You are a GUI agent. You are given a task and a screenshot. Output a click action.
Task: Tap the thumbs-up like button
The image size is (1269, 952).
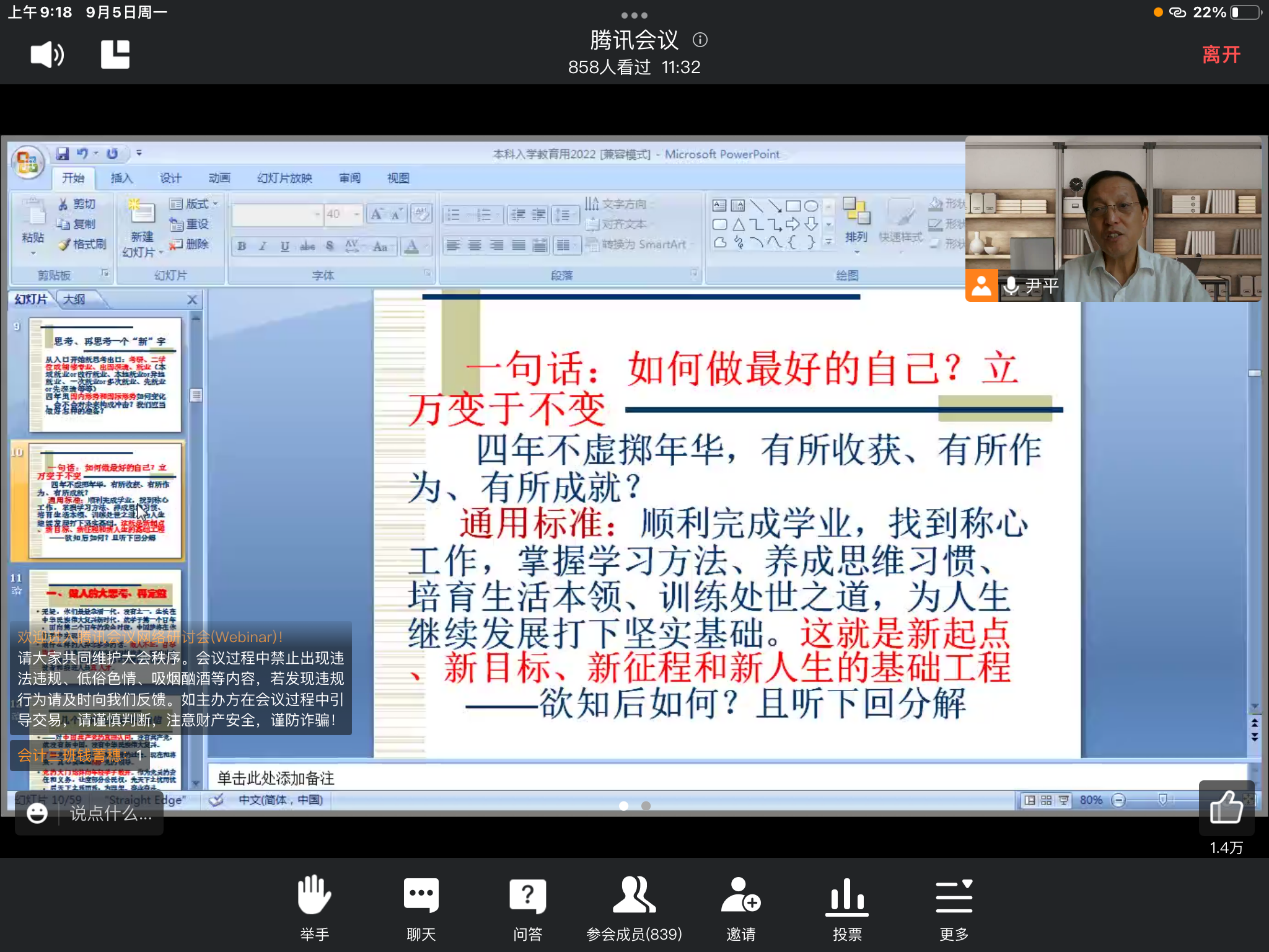coord(1226,808)
